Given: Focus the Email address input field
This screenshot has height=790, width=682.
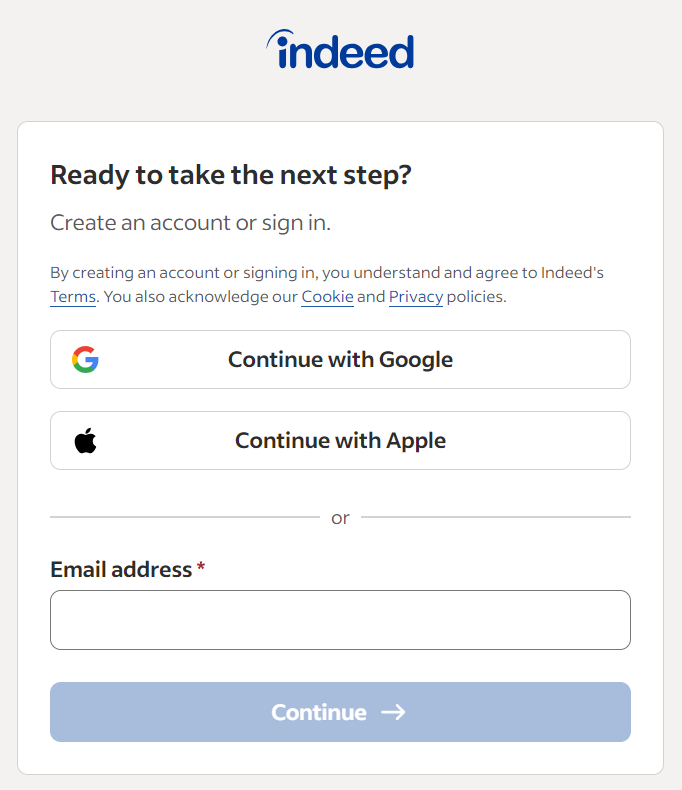Looking at the screenshot, I should point(340,620).
